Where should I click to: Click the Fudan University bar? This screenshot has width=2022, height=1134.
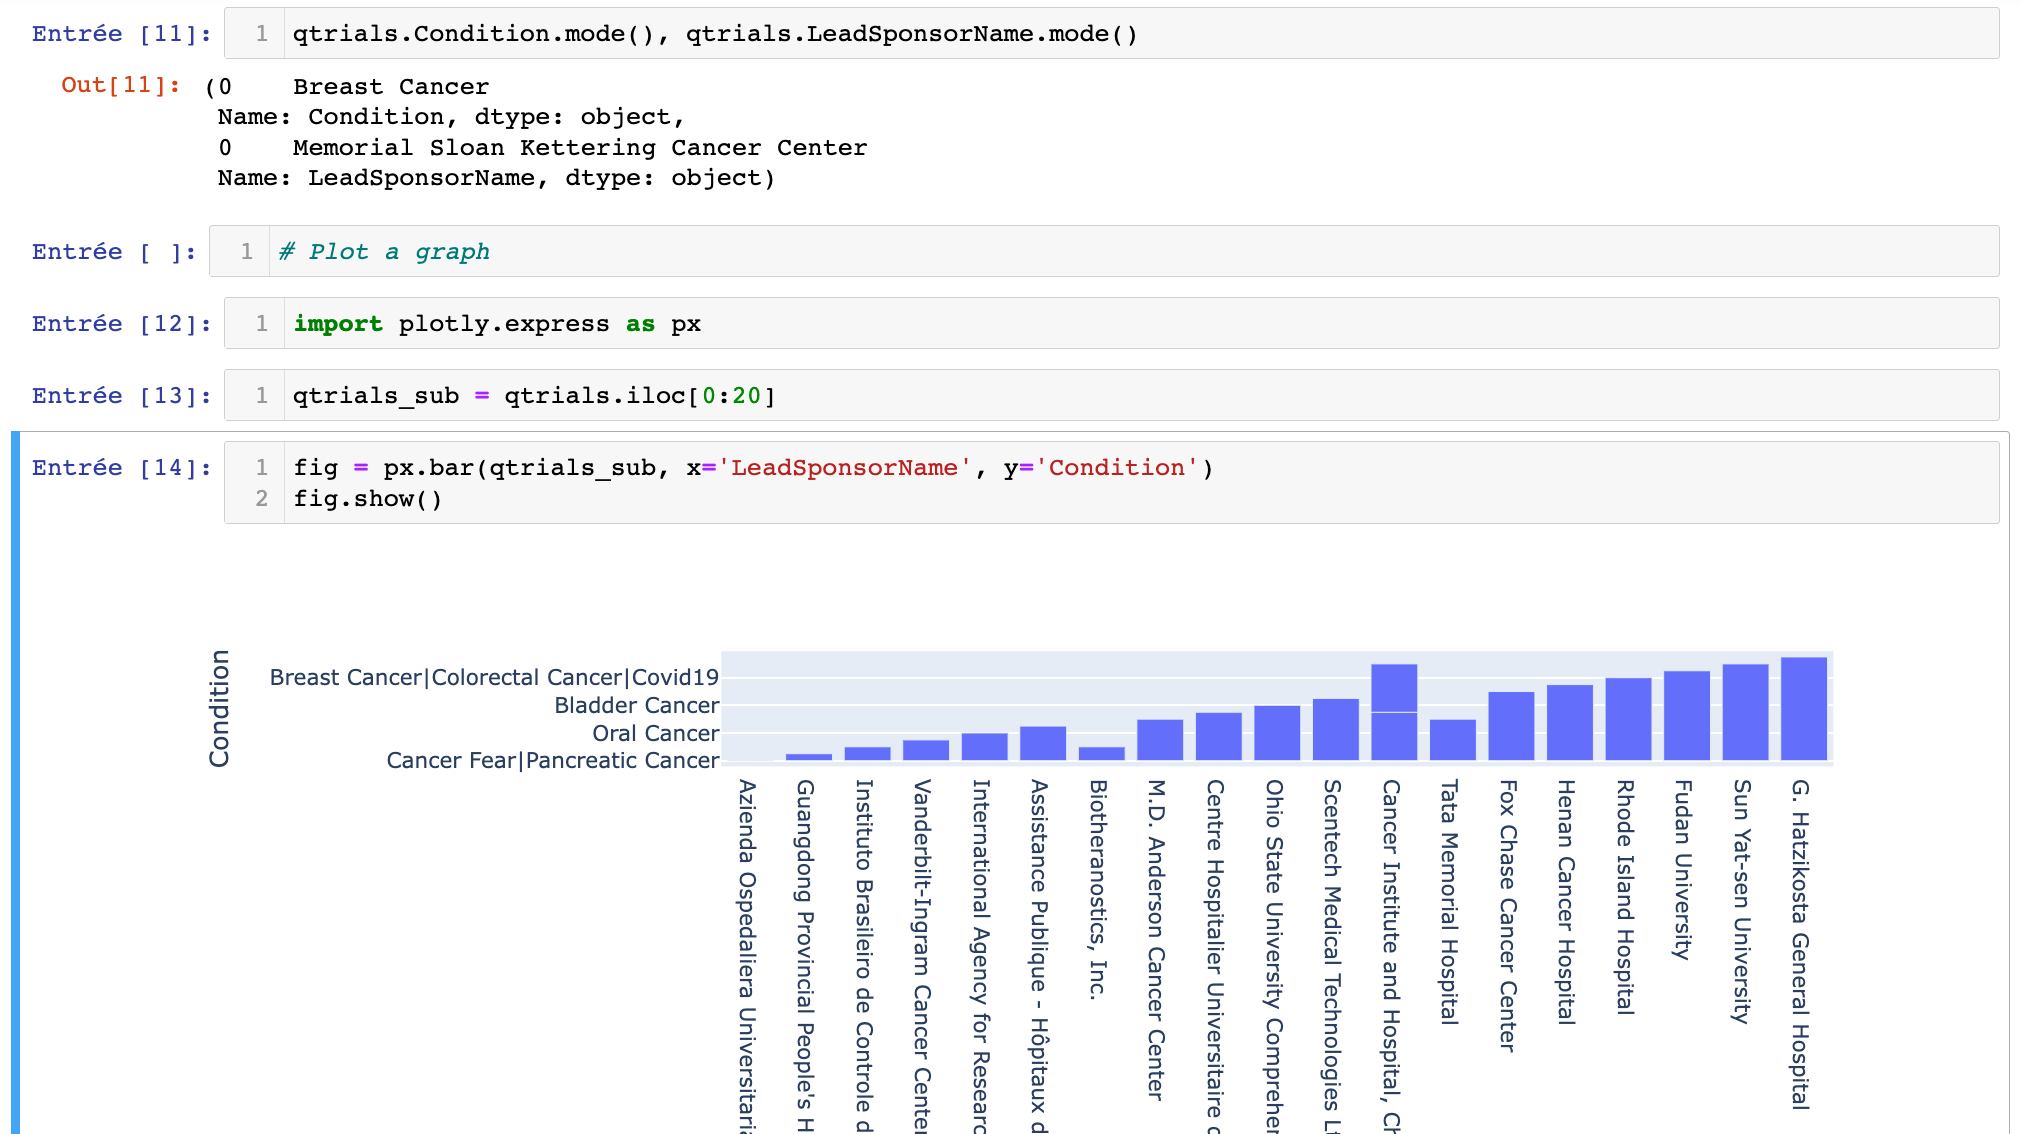click(1686, 716)
